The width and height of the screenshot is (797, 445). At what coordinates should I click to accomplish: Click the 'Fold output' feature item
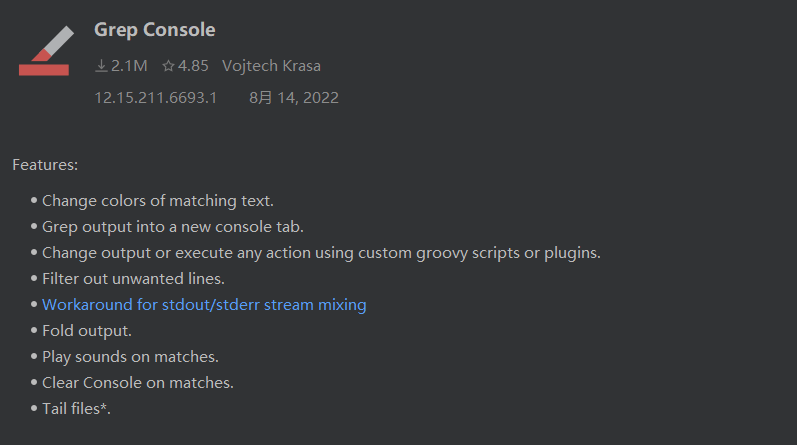pyautogui.click(x=87, y=331)
